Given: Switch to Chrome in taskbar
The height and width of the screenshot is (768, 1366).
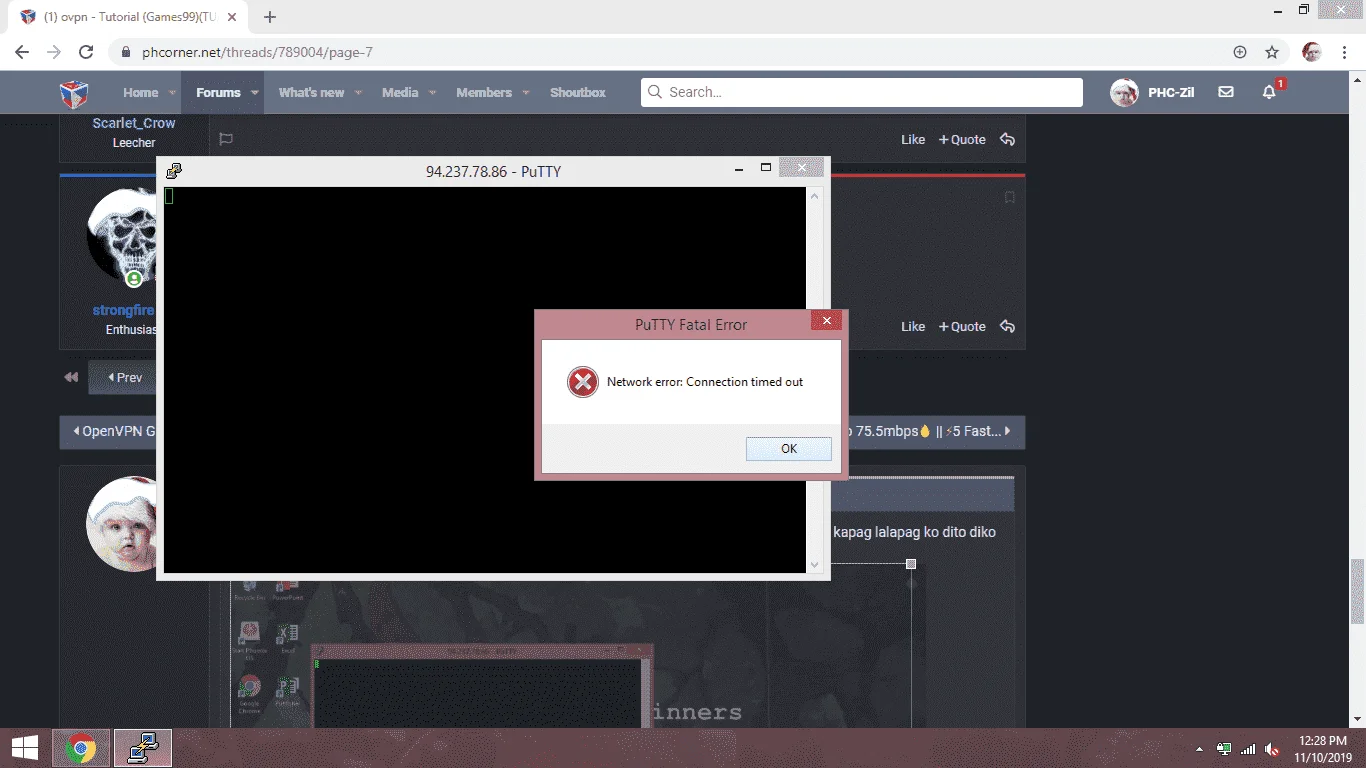Looking at the screenshot, I should coord(81,748).
